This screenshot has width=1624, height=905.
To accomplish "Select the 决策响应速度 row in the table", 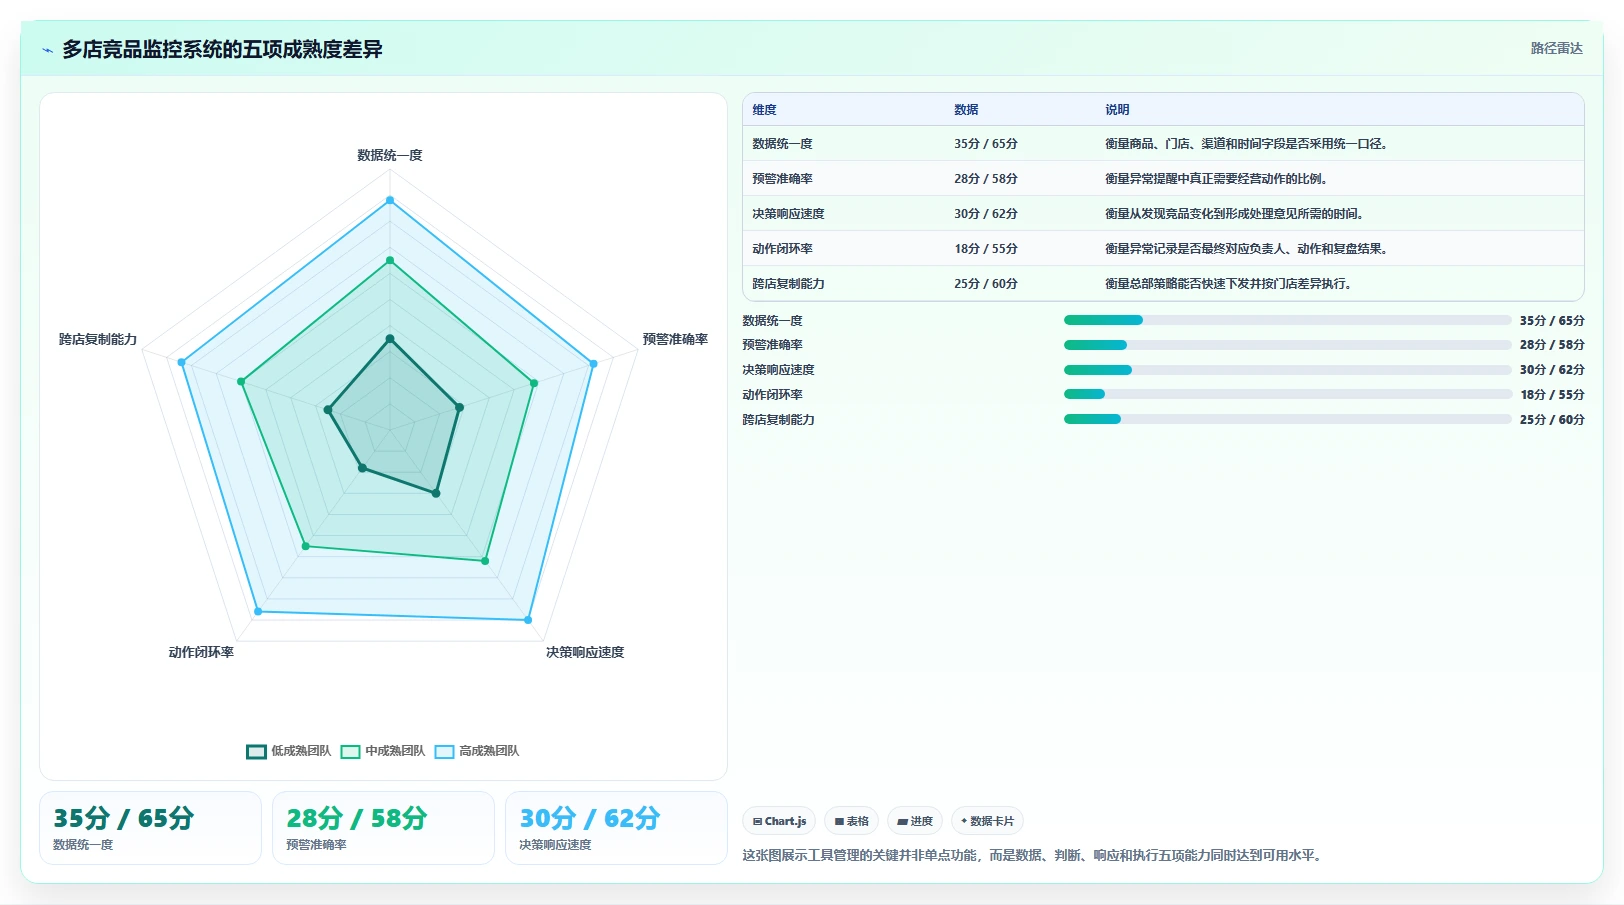I will click(1163, 214).
